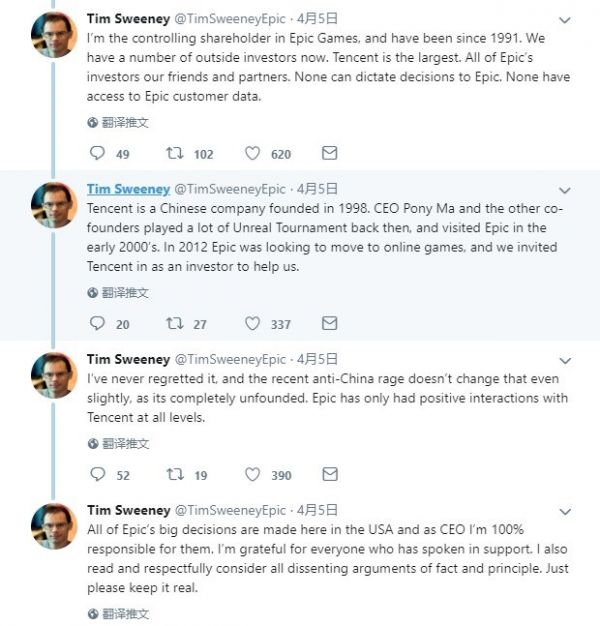The width and height of the screenshot is (600, 626).
Task: Like the tweet with 620 likes
Action: pos(253,154)
